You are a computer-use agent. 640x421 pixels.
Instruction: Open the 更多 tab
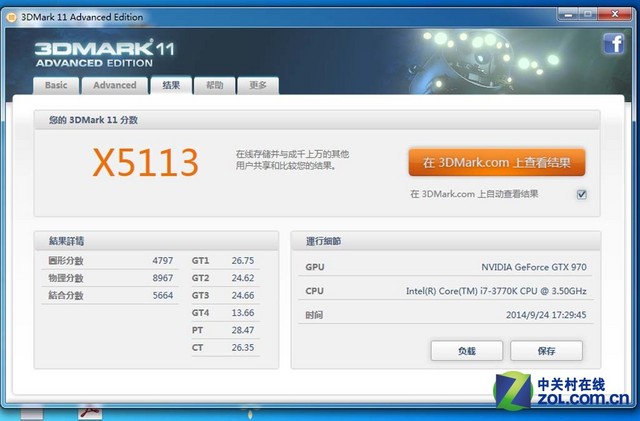point(258,85)
